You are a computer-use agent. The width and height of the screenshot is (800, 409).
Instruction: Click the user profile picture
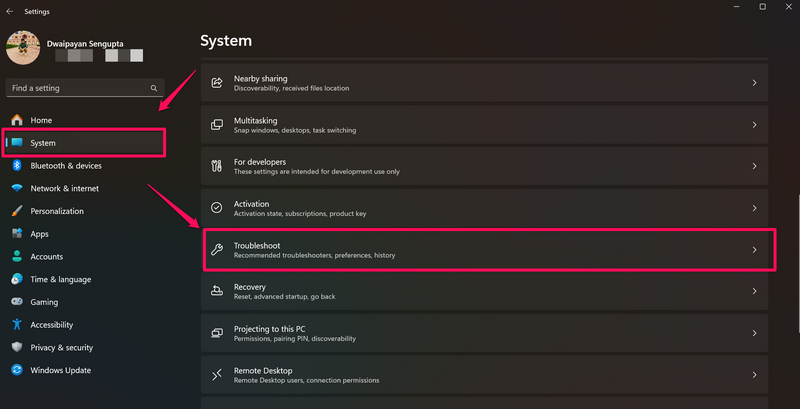(x=23, y=48)
